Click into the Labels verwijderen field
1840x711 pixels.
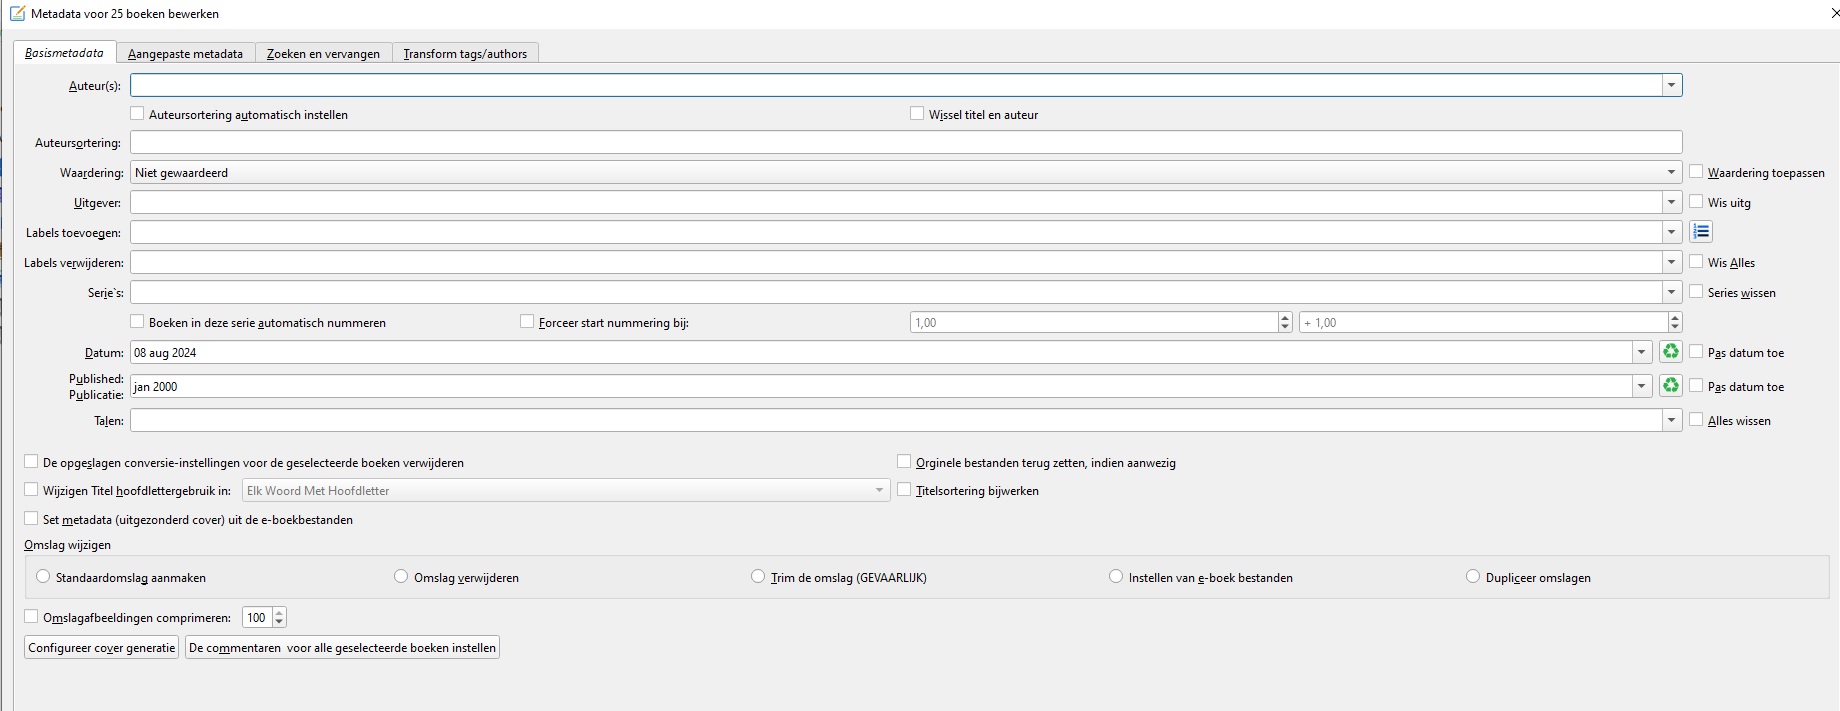point(896,262)
